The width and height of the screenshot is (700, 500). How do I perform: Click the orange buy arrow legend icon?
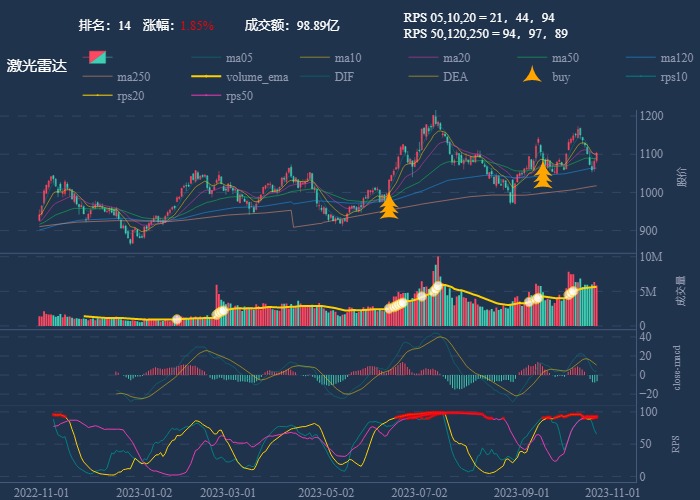(x=533, y=77)
